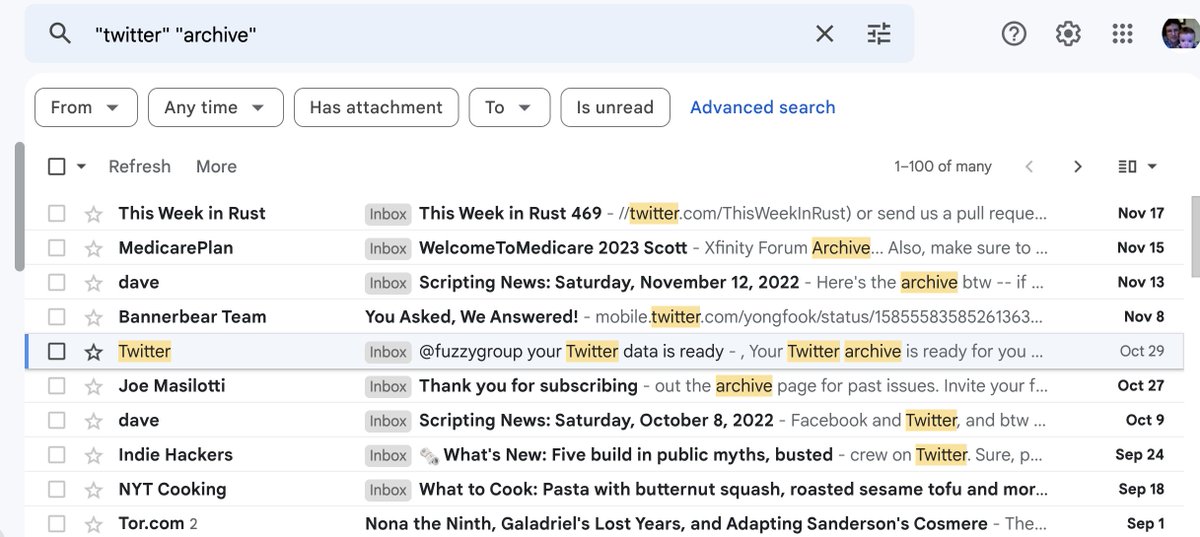Star the Bannerbear Team email
The height and width of the screenshot is (537, 1200).
pyautogui.click(x=94, y=317)
